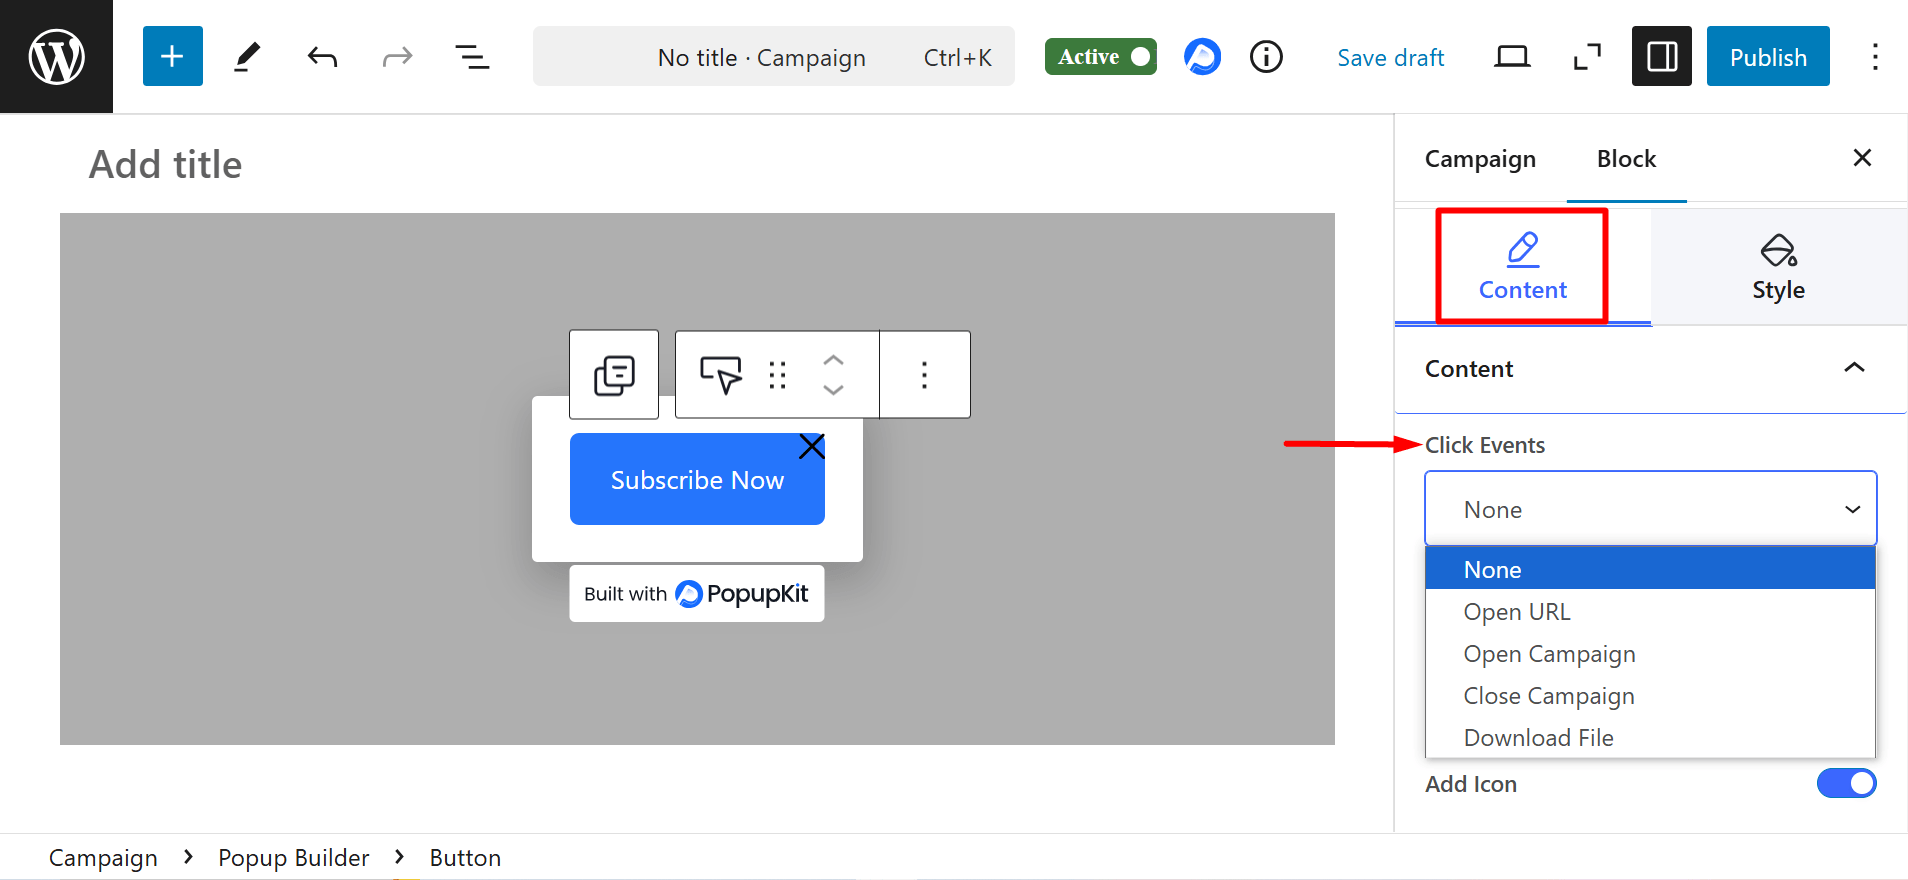This screenshot has width=1908, height=880.
Task: Switch to the Style tab
Action: (x=1778, y=268)
